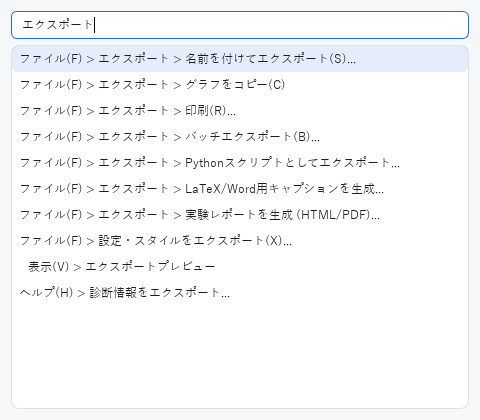Image resolution: width=480 pixels, height=420 pixels.
Task: Choose グラフをコピー(C) command
Action: [x=240, y=85]
